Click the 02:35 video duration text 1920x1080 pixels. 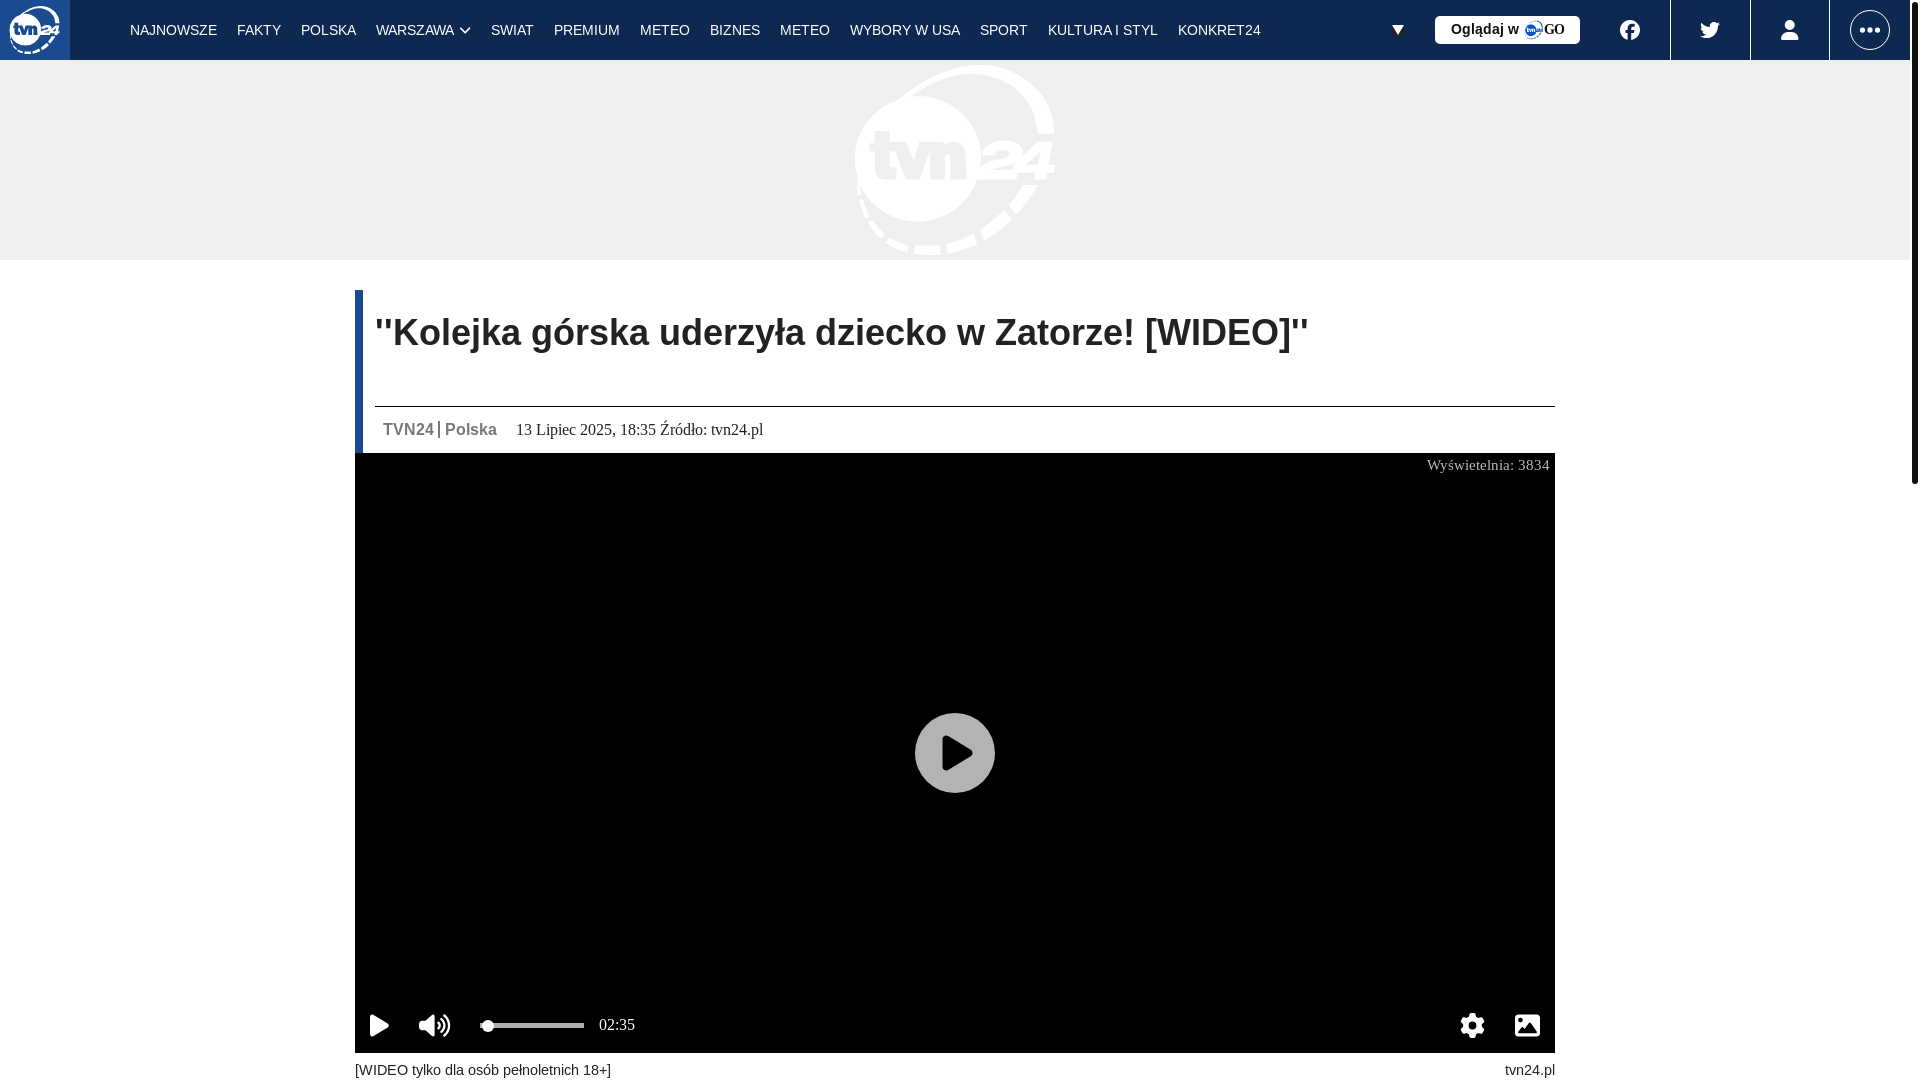pyautogui.click(x=617, y=1025)
